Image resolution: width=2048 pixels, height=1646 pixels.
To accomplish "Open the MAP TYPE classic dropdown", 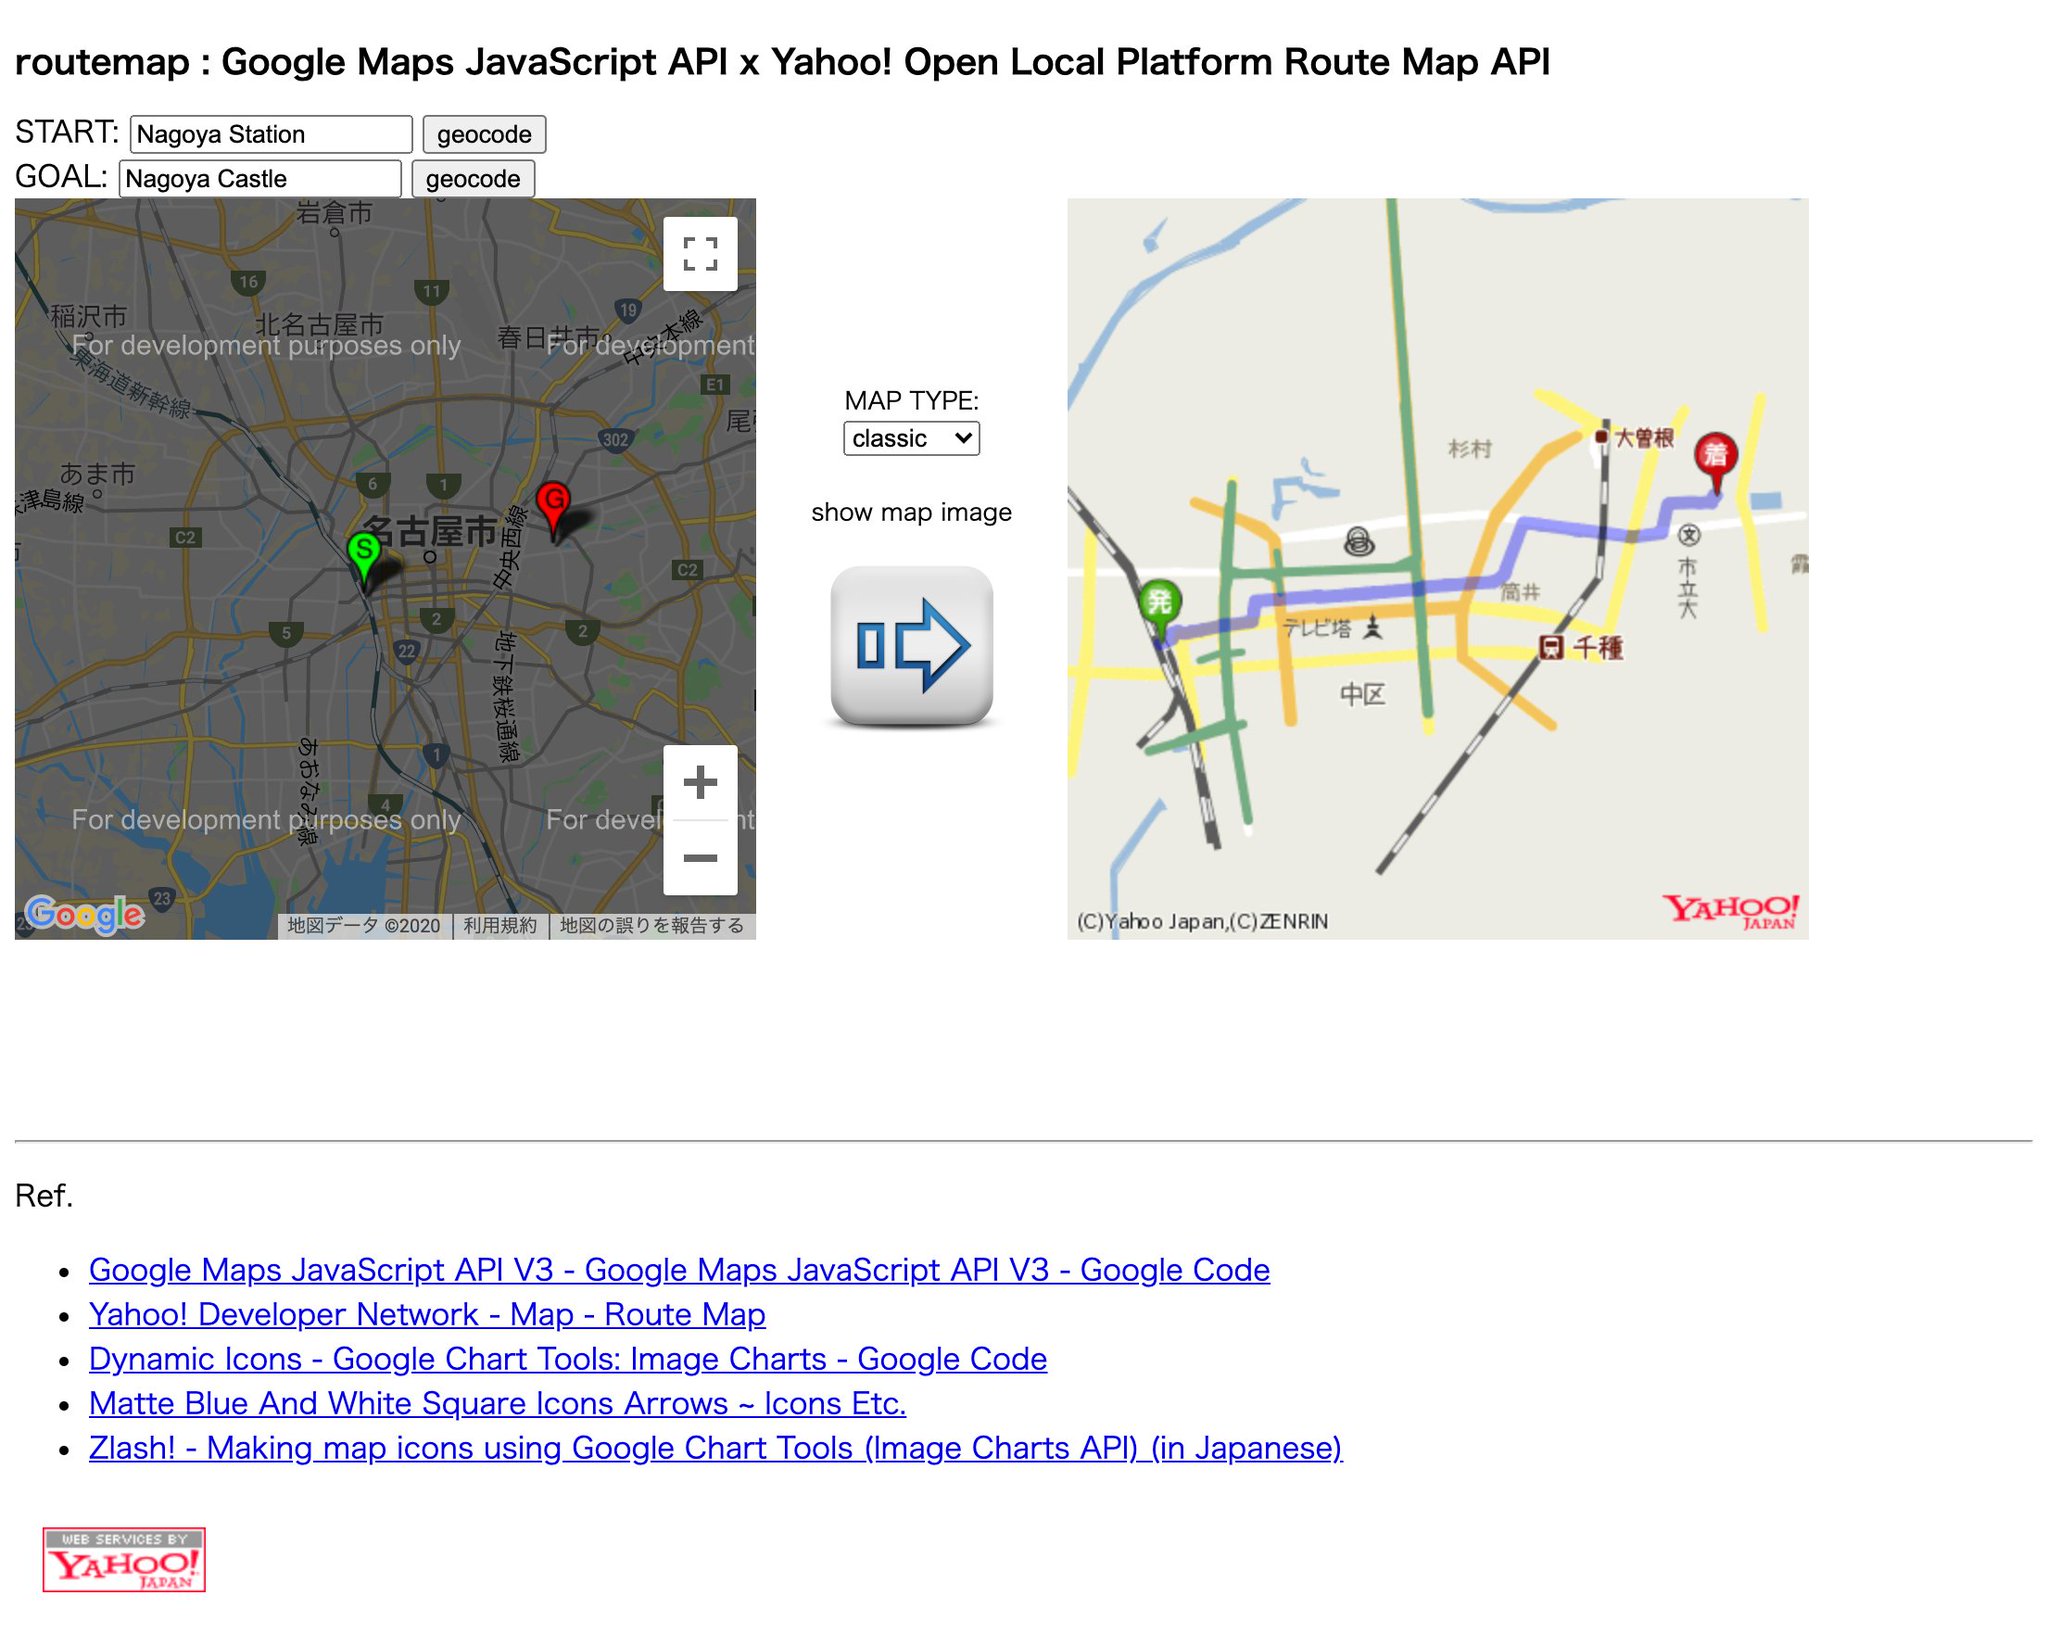I will click(x=911, y=438).
